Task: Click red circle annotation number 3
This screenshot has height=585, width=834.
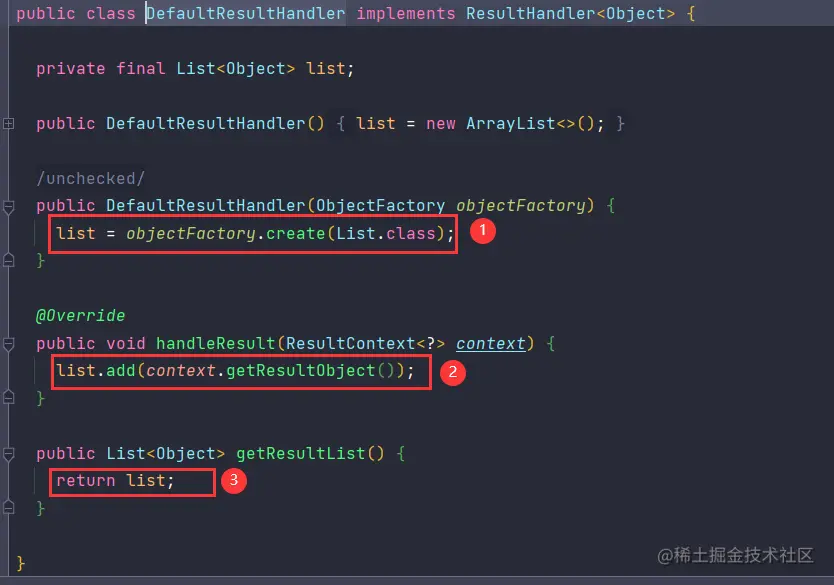Action: (233, 480)
